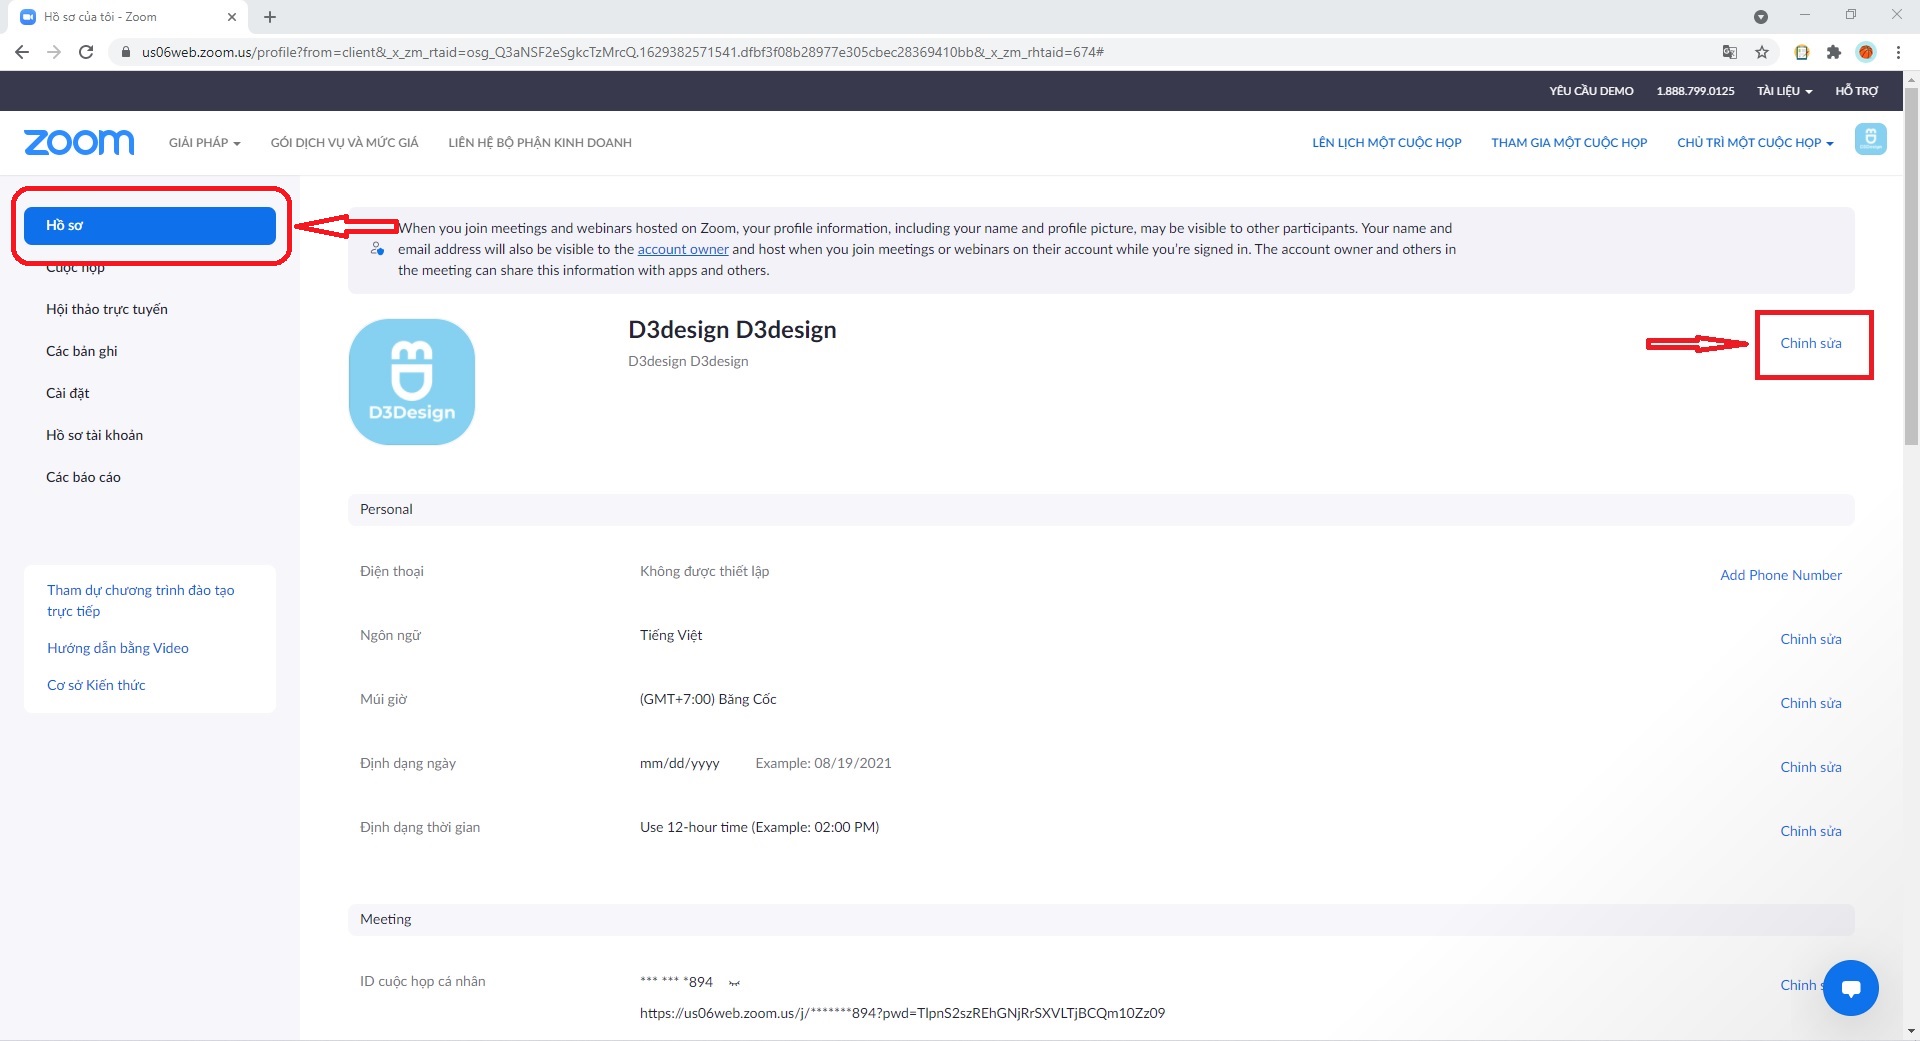Click the Zoom logo
Viewport: 1920px width, 1041px height.
(x=79, y=142)
